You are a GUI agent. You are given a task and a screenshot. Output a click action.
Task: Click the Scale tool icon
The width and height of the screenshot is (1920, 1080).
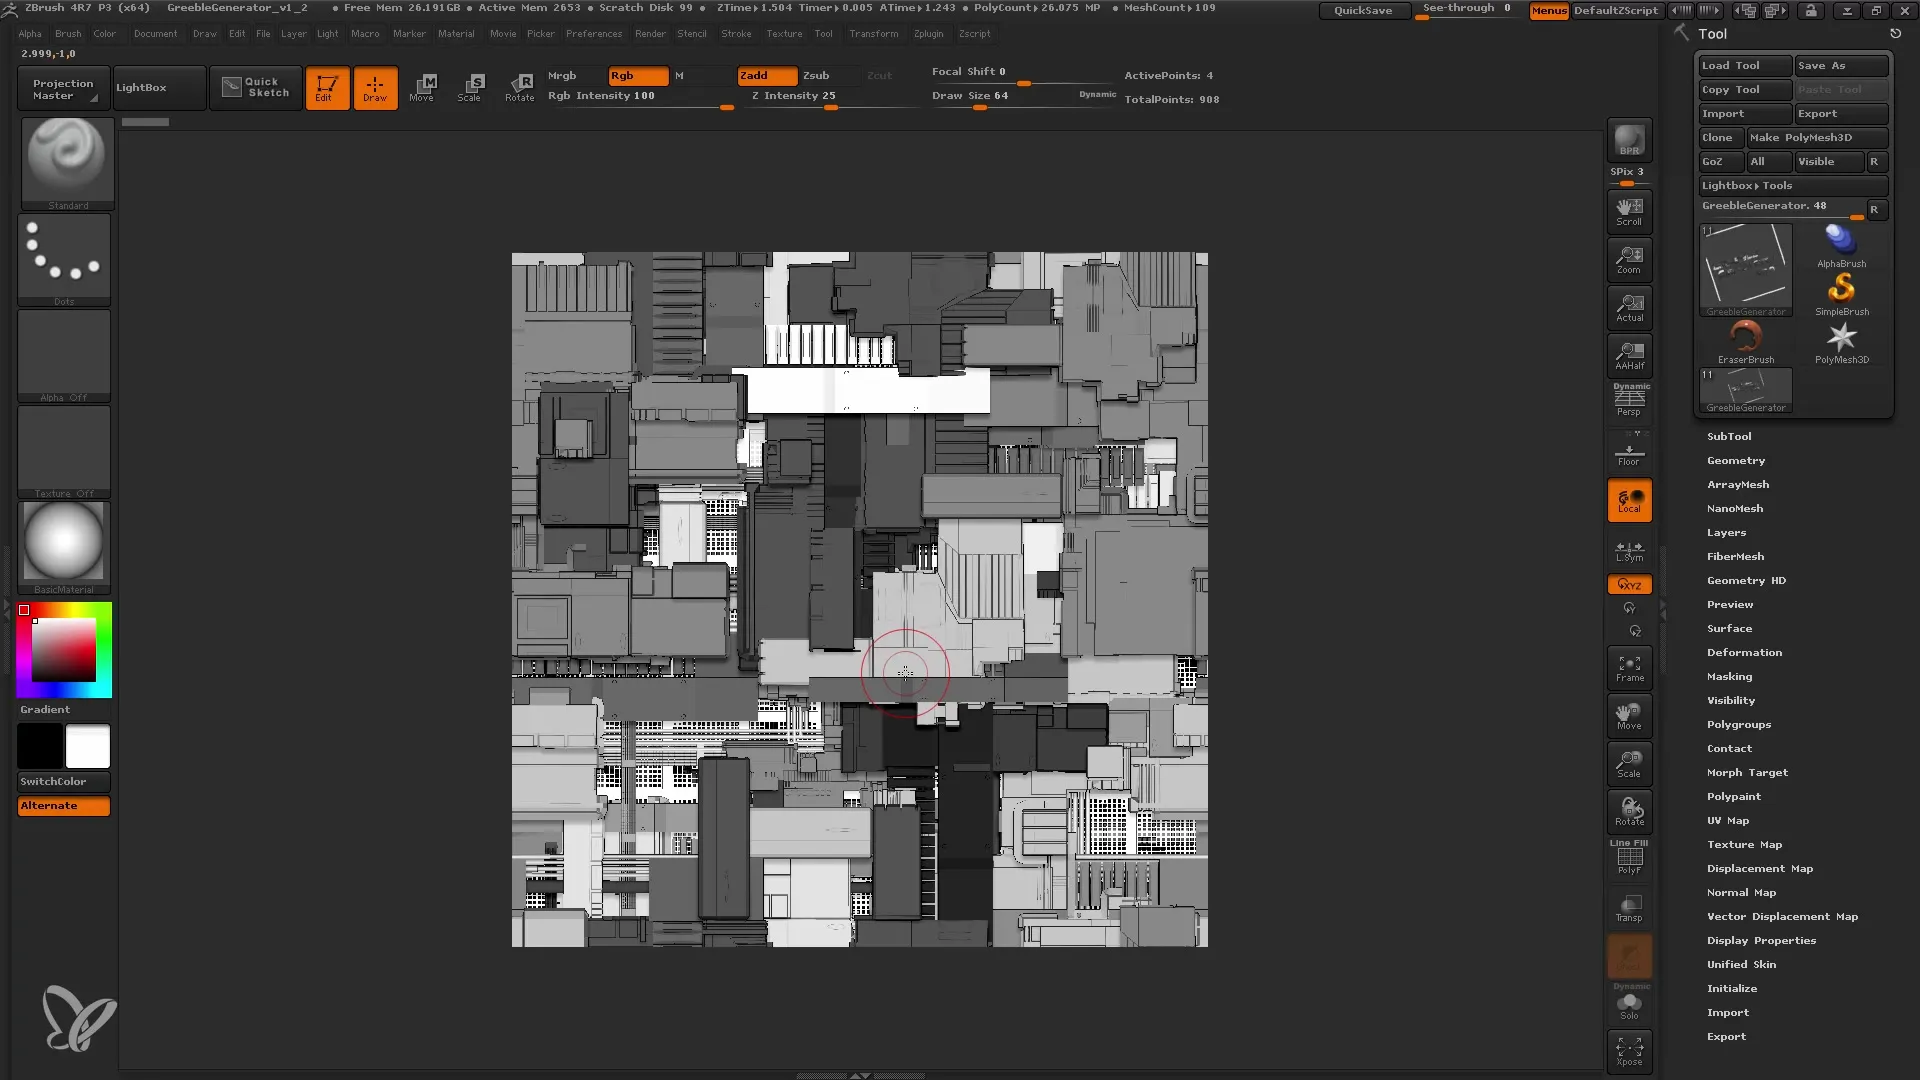click(x=469, y=86)
